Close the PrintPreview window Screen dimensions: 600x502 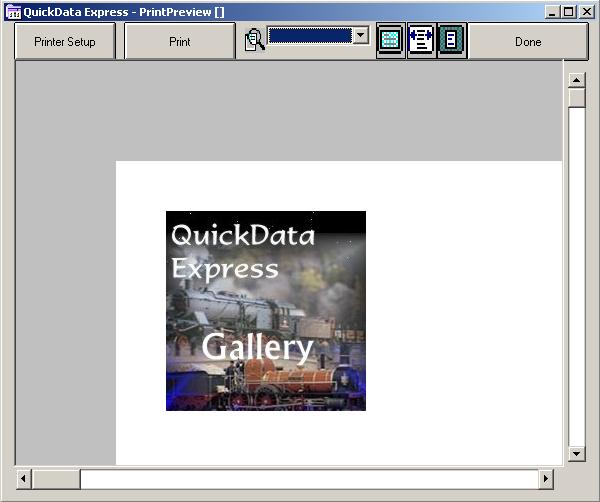pos(586,12)
